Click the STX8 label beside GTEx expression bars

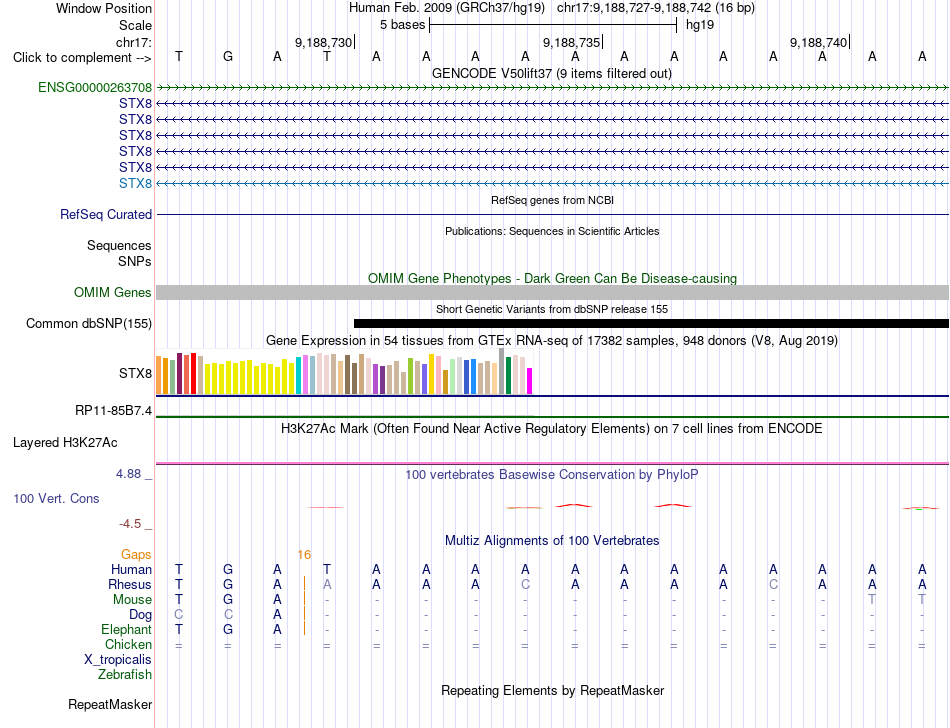click(x=135, y=374)
